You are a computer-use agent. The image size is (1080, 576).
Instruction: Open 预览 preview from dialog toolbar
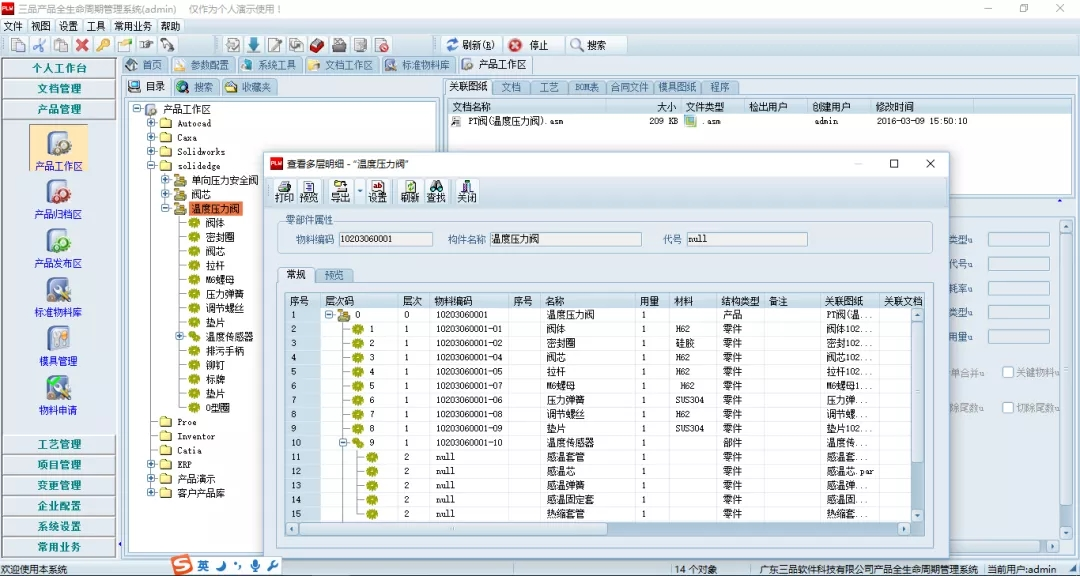point(309,191)
